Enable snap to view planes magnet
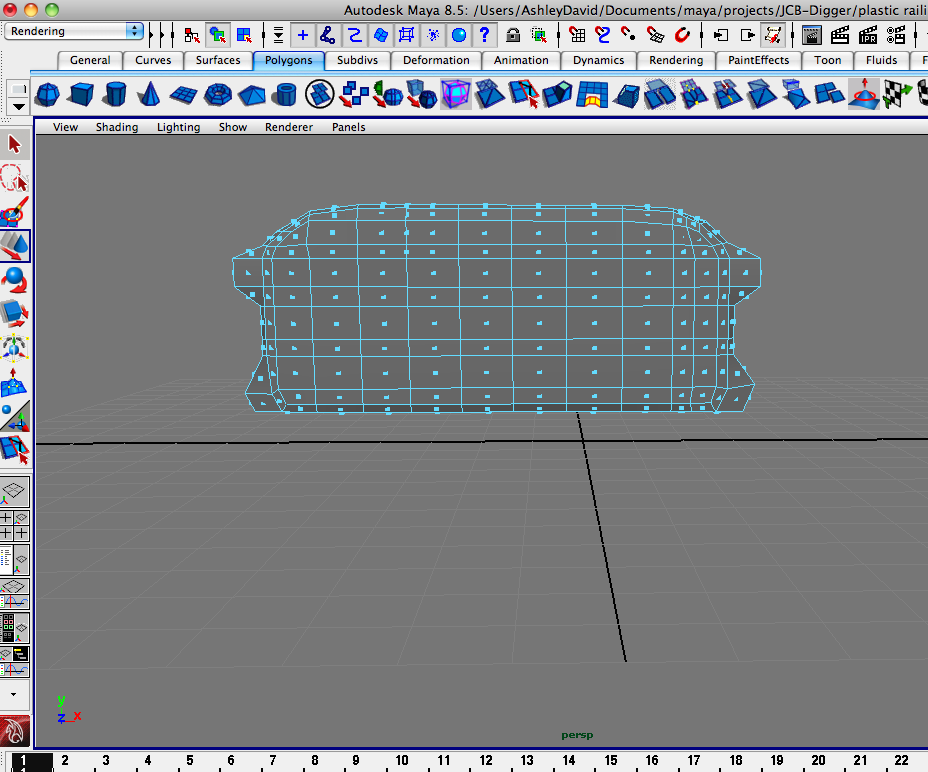The width and height of the screenshot is (928, 772). click(x=655, y=36)
